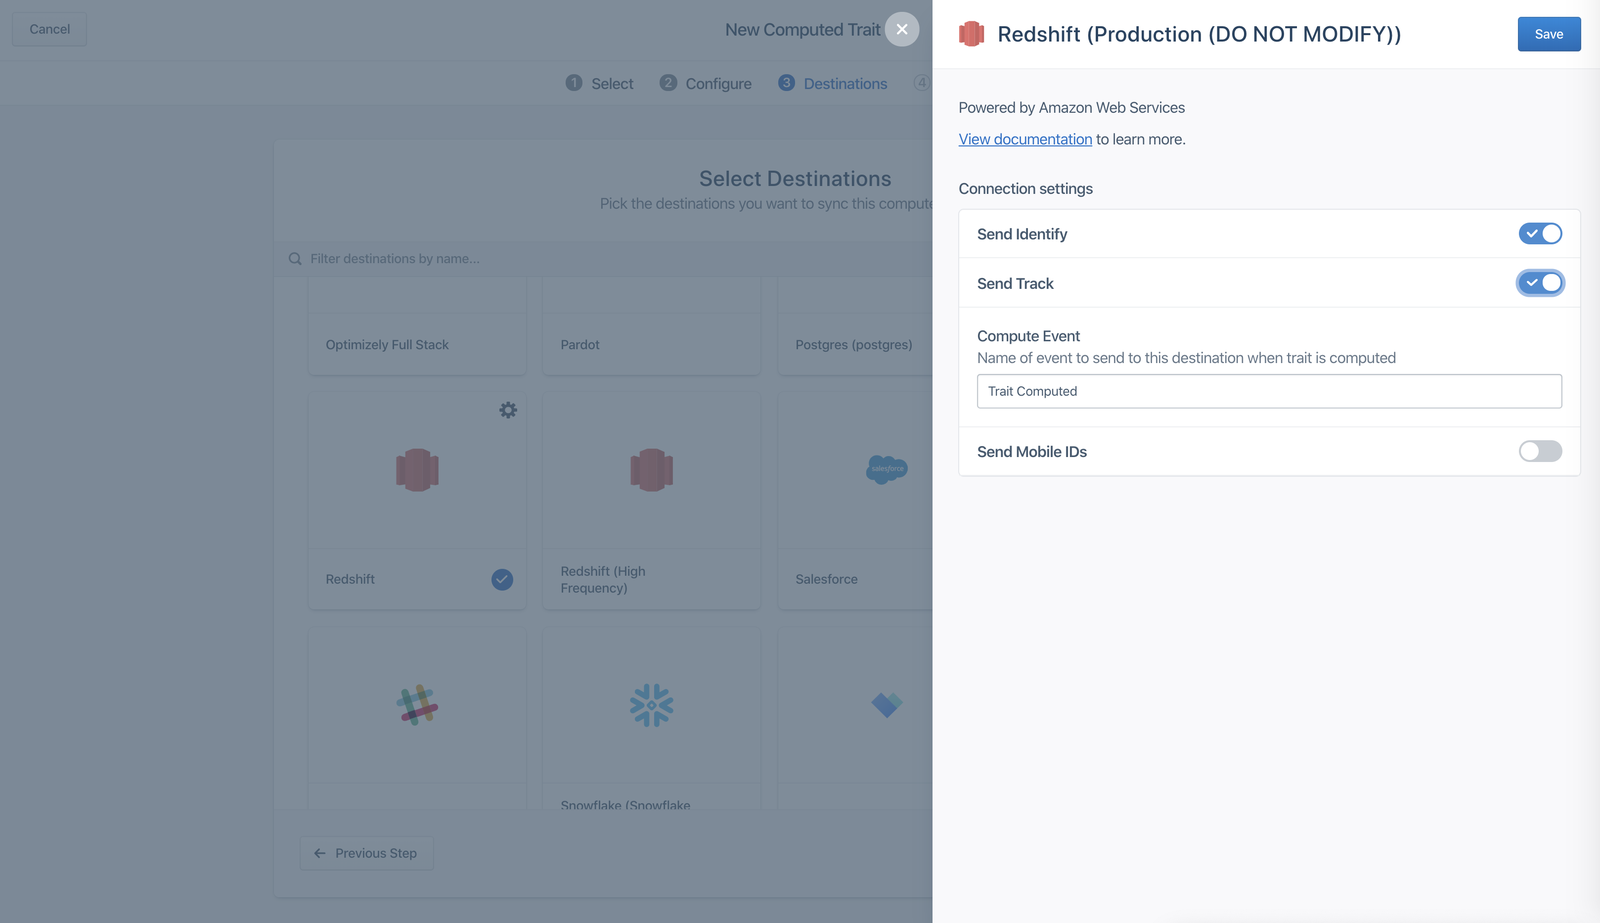Select the Slack destination icon

417,705
